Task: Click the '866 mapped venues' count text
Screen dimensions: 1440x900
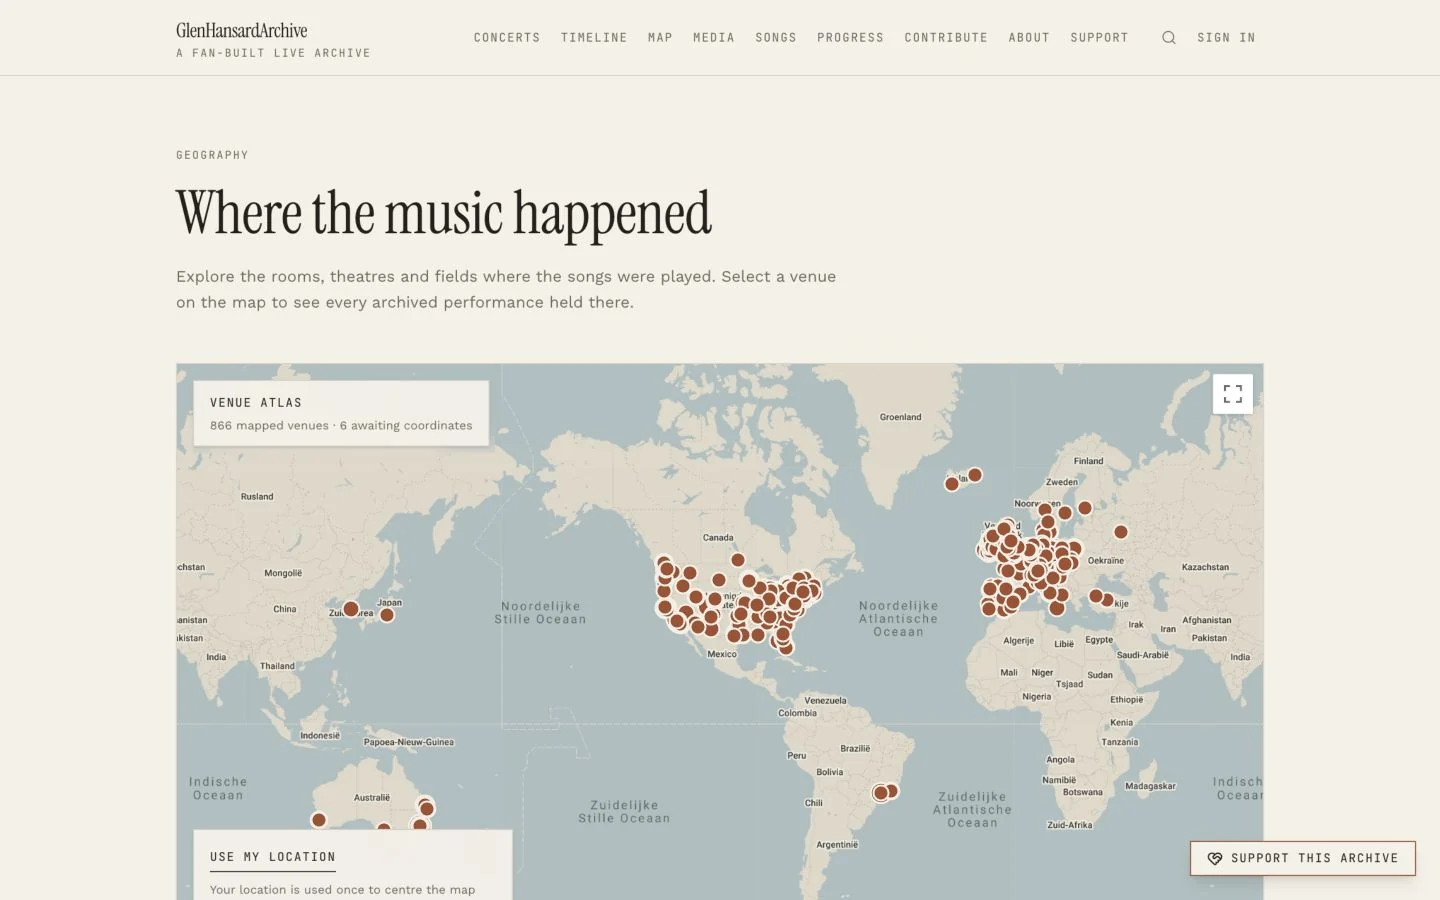Action: pos(269,425)
